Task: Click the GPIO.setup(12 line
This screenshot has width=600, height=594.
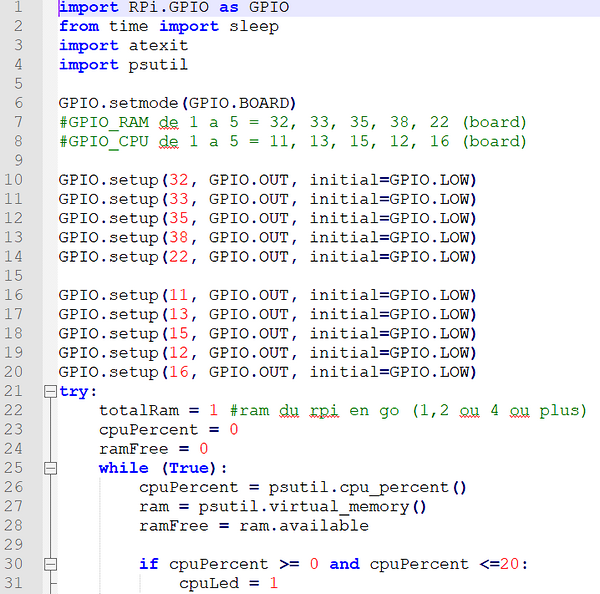Action: (267, 353)
